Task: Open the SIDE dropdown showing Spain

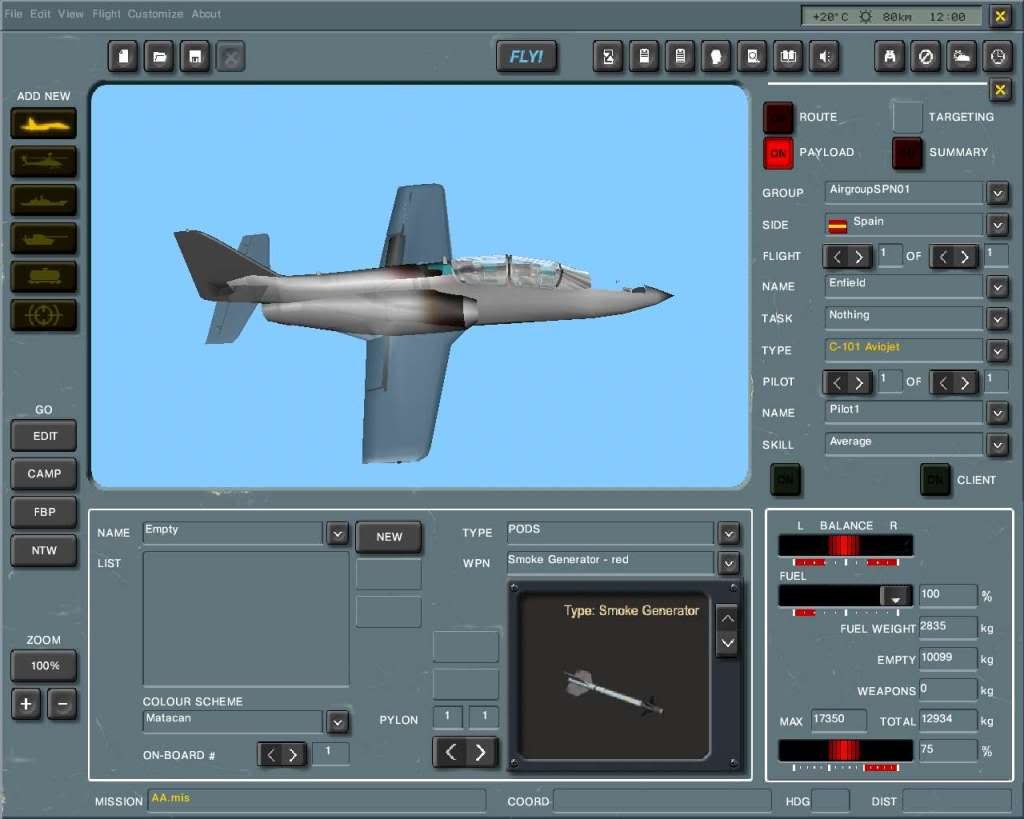Action: pos(997,224)
